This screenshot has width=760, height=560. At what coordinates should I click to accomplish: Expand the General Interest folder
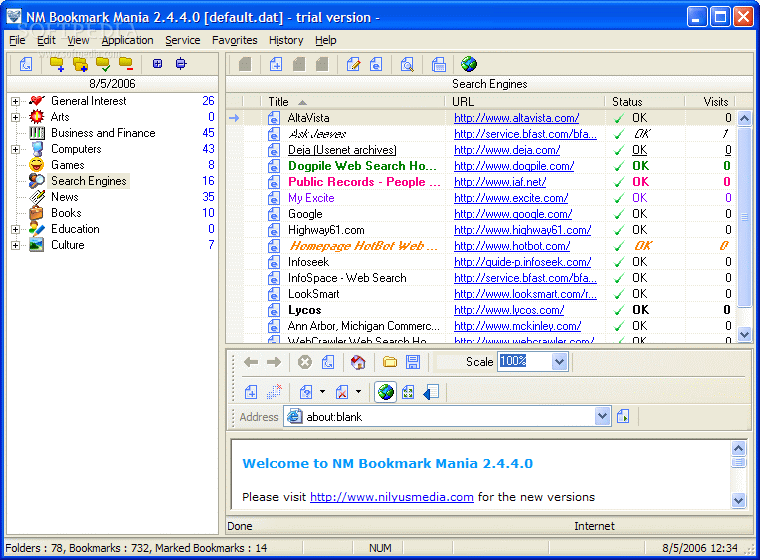coord(16,101)
